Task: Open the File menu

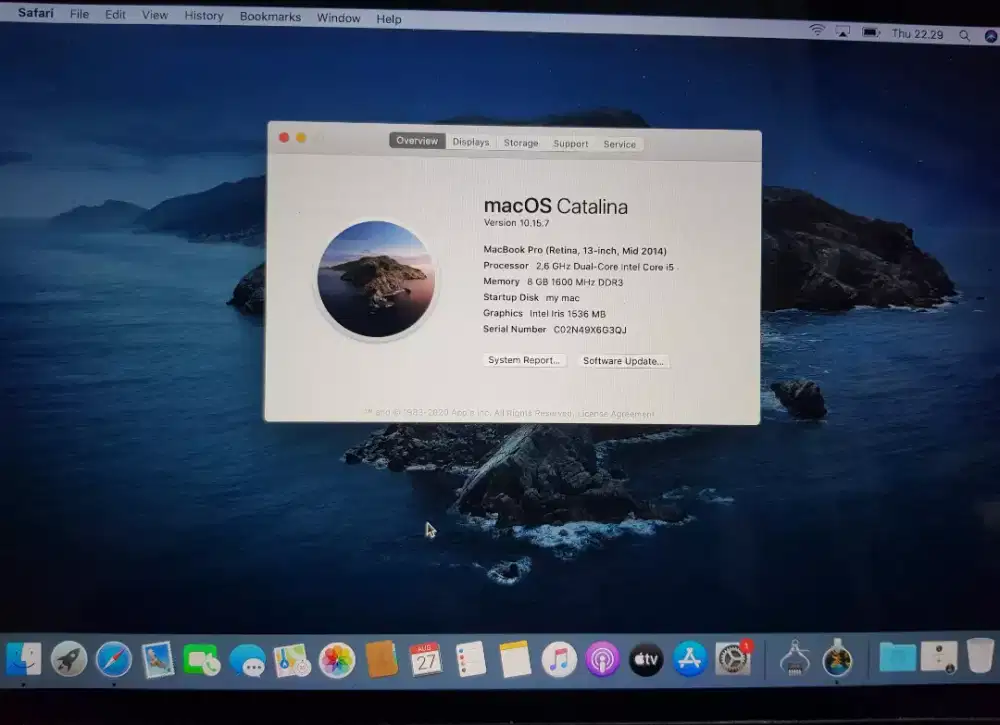Action: click(x=79, y=14)
